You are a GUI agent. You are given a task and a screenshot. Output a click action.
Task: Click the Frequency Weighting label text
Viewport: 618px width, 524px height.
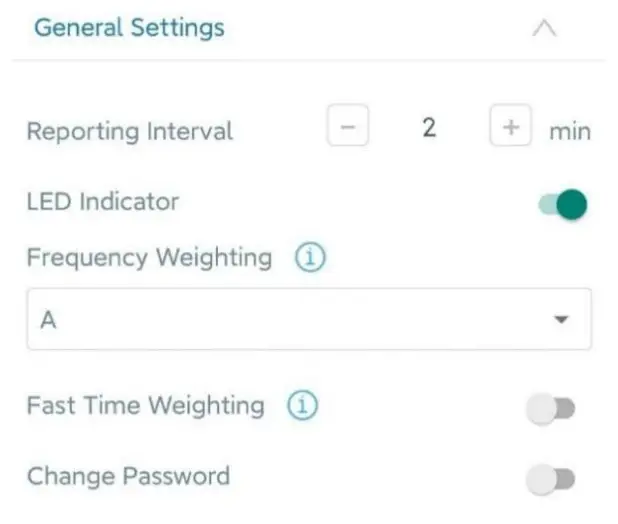tap(149, 258)
